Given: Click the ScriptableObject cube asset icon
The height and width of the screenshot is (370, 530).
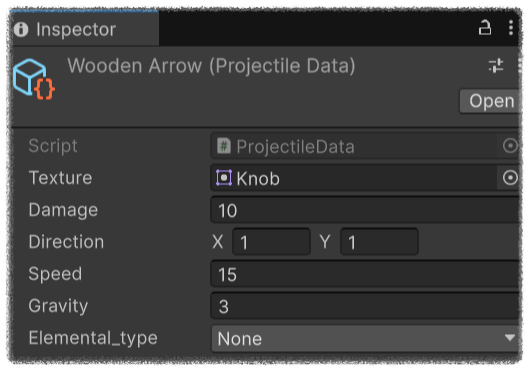Looking at the screenshot, I should (x=34, y=79).
